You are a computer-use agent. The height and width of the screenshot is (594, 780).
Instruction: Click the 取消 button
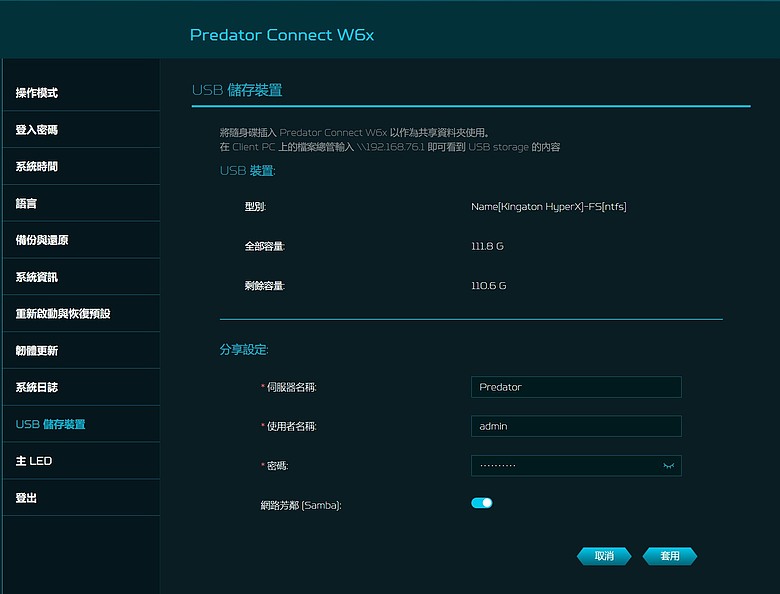(x=604, y=556)
